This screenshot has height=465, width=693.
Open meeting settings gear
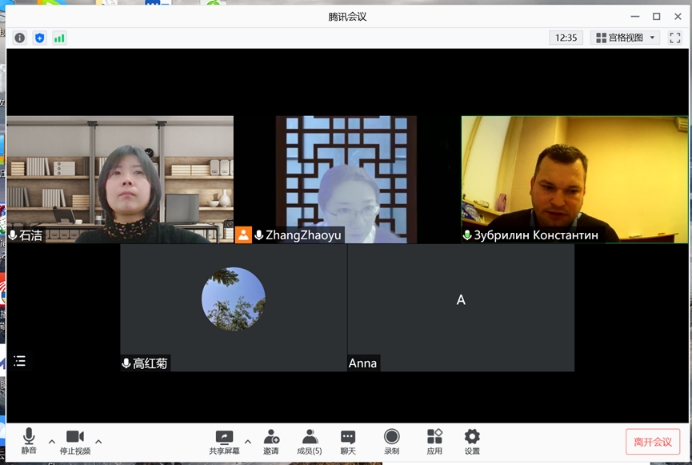(472, 440)
